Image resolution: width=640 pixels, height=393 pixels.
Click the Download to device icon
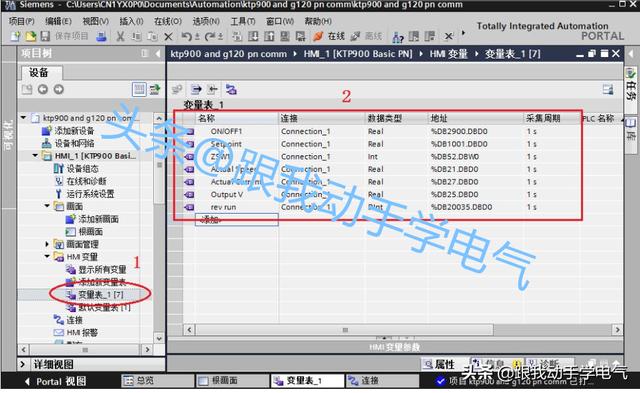click(253, 36)
